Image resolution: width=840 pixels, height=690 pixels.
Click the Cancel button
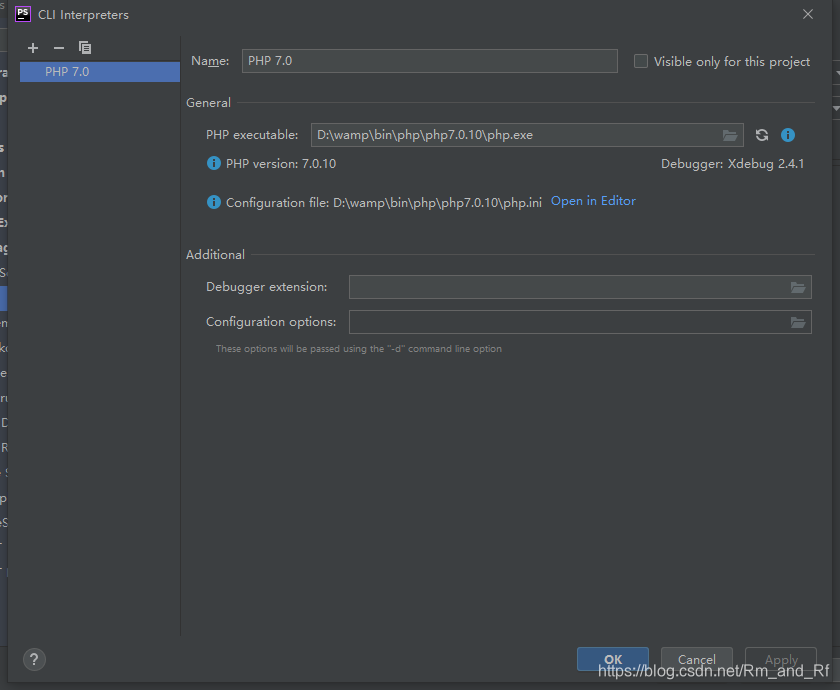tap(696, 659)
